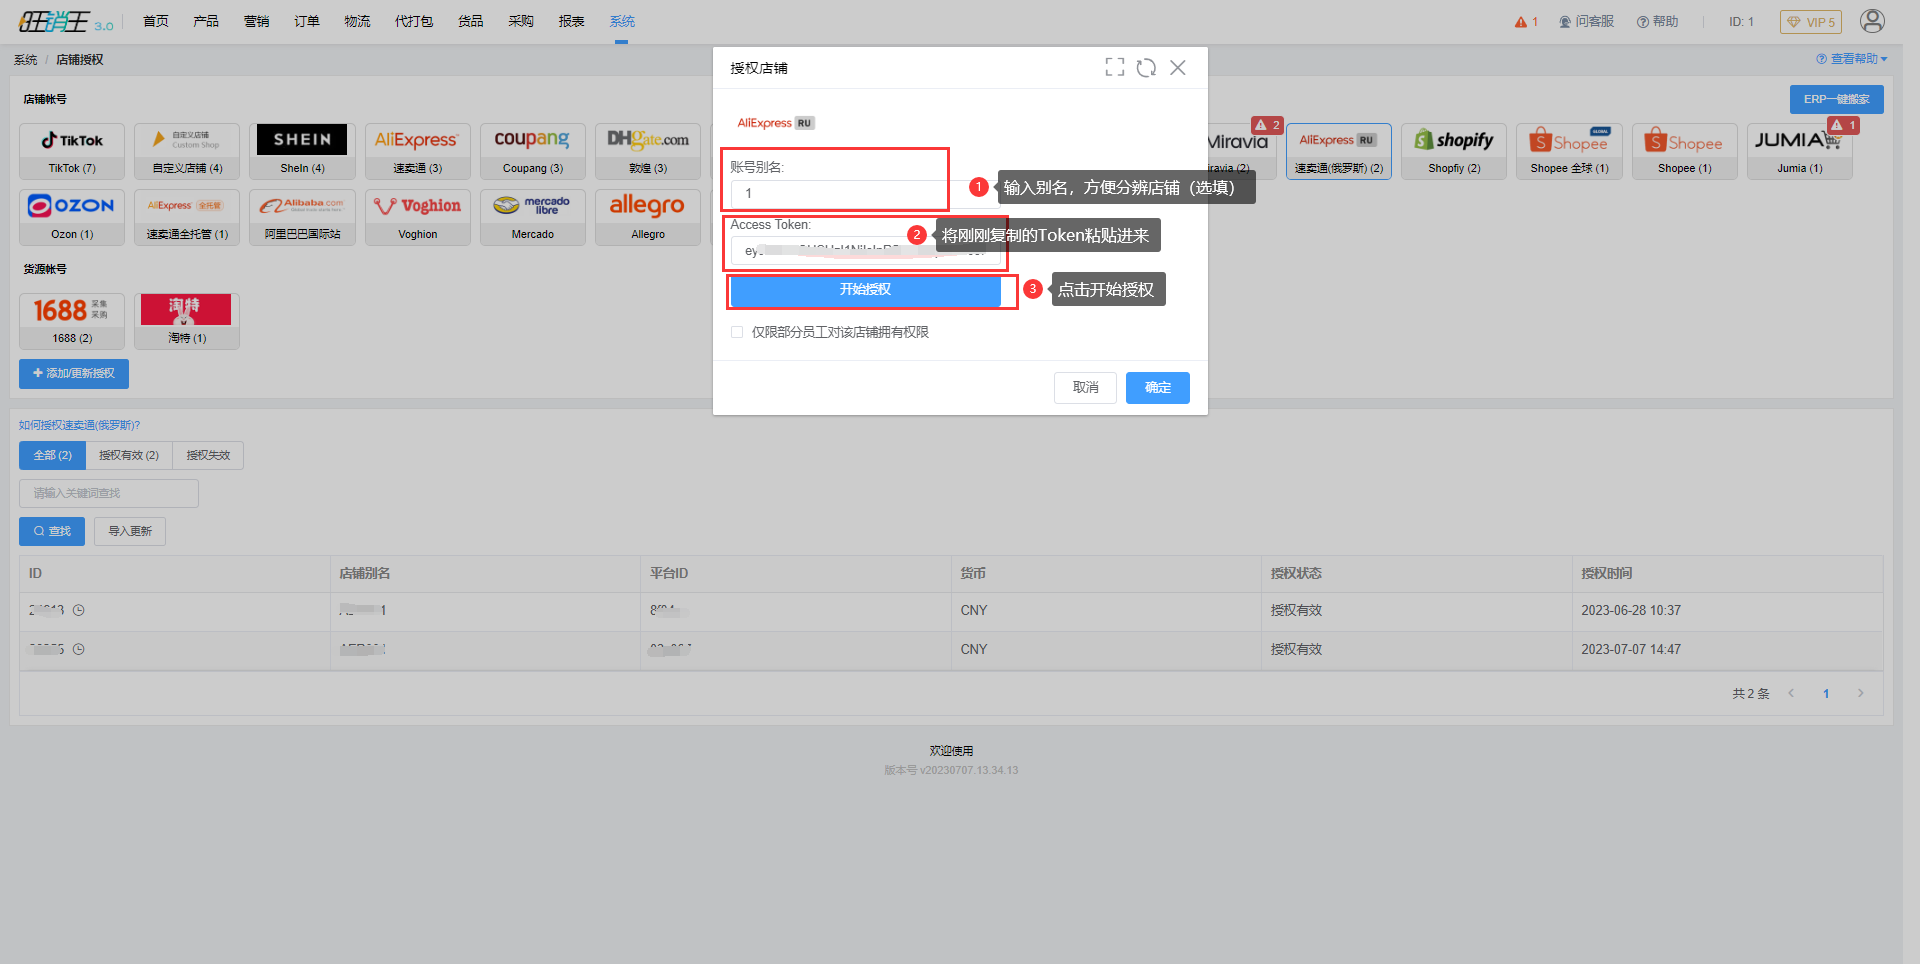Open the 订单 menu in top navigation
This screenshot has height=964, width=1920.
click(x=307, y=21)
